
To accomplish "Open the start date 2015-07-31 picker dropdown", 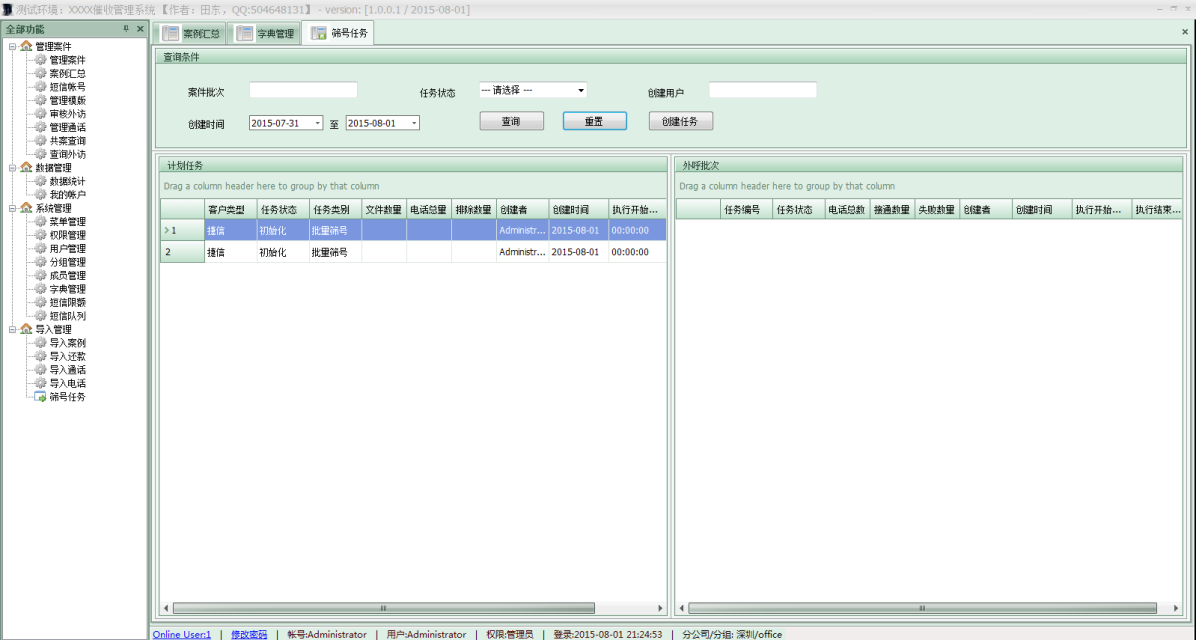I will click(318, 123).
